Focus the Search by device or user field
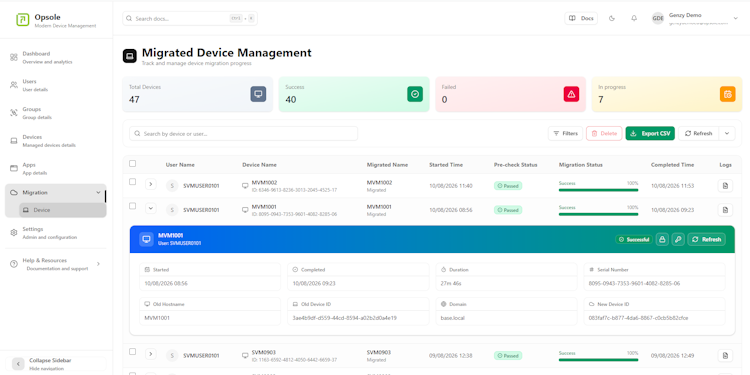The height and width of the screenshot is (375, 750). click(x=244, y=133)
